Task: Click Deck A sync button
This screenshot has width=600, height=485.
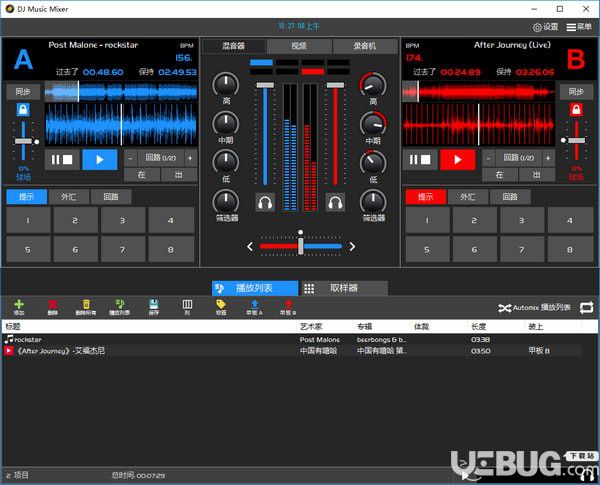Action: point(23,92)
